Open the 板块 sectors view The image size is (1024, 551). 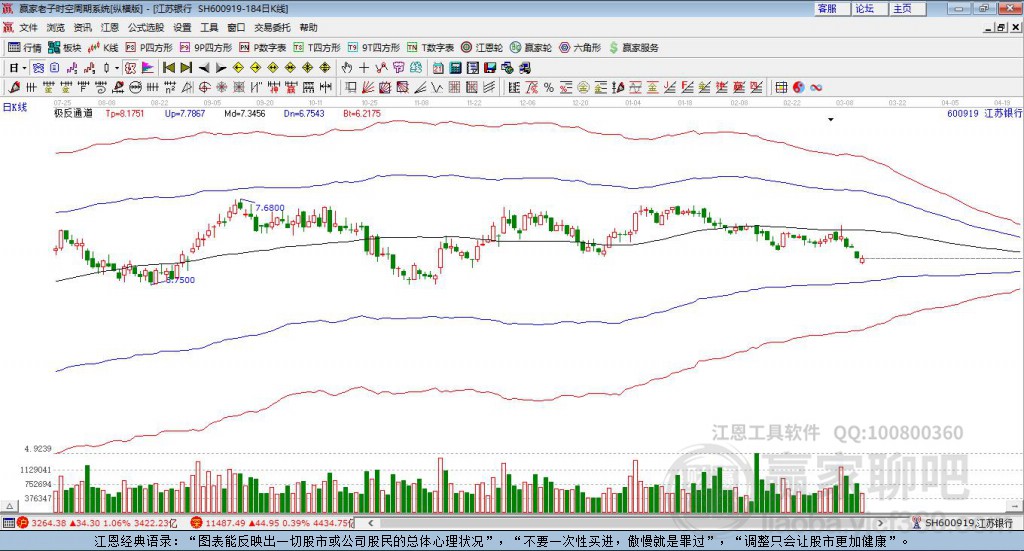pos(64,48)
